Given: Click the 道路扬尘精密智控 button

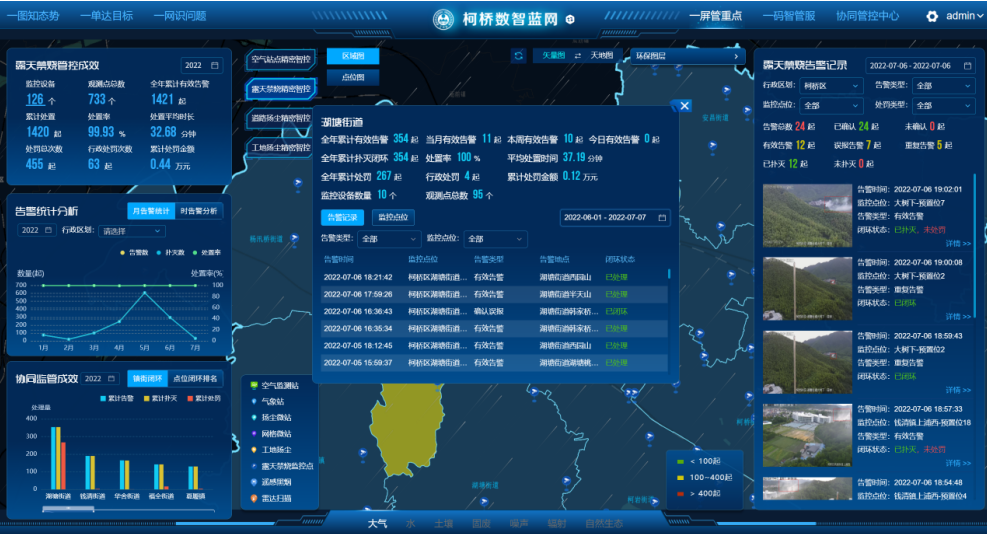Looking at the screenshot, I should click(280, 118).
